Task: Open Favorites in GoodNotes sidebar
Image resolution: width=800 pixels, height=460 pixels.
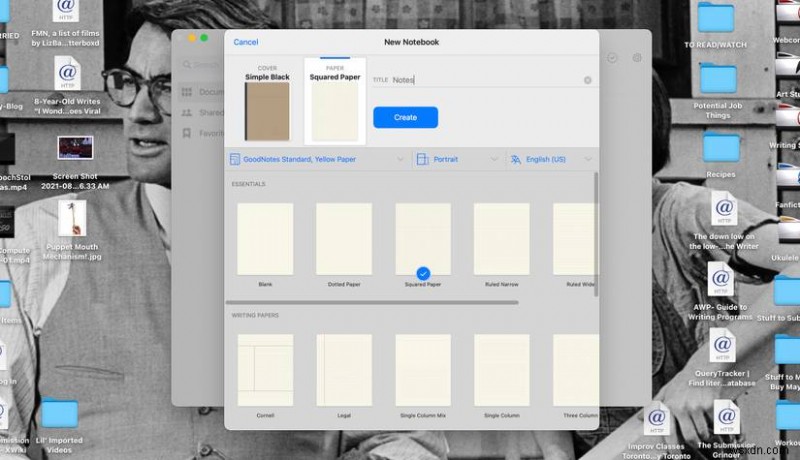Action: click(x=203, y=133)
